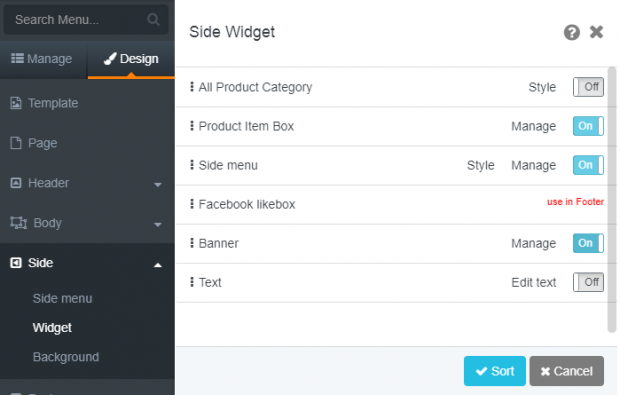Expand the Body section arrow
620x395 pixels.
pyautogui.click(x=158, y=225)
